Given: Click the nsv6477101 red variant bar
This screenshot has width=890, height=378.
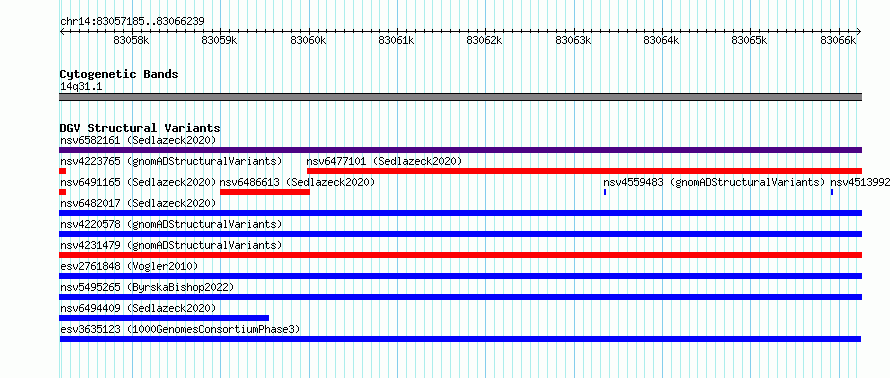Looking at the screenshot, I should pyautogui.click(x=584, y=171).
